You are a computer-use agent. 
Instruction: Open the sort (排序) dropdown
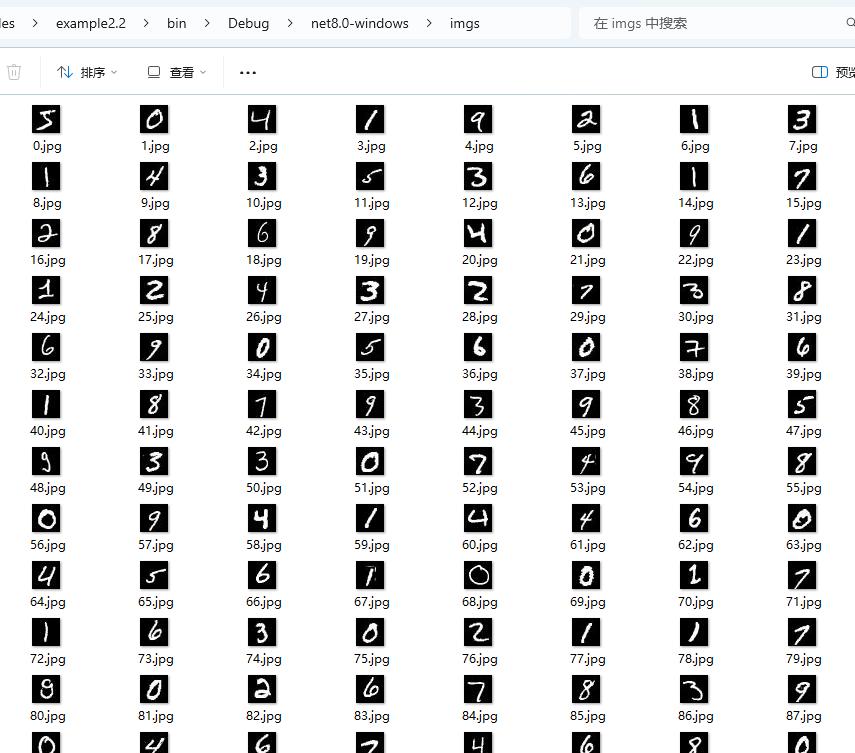[87, 72]
